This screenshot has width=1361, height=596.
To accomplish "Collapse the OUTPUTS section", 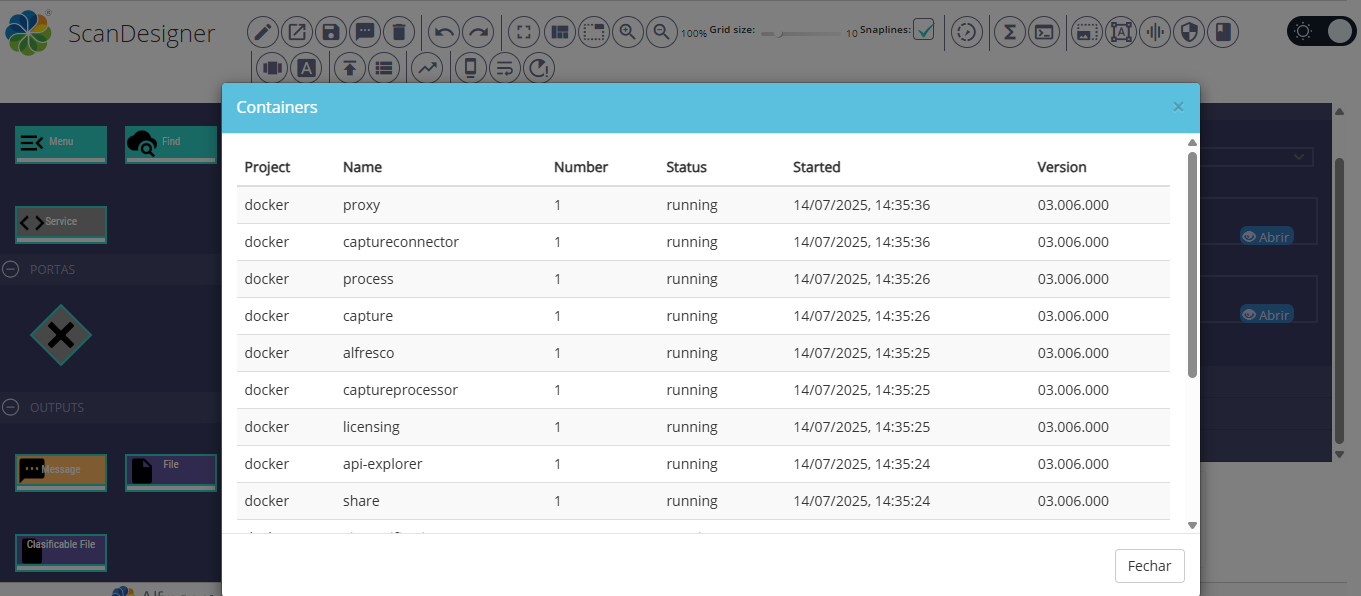I will point(11,407).
